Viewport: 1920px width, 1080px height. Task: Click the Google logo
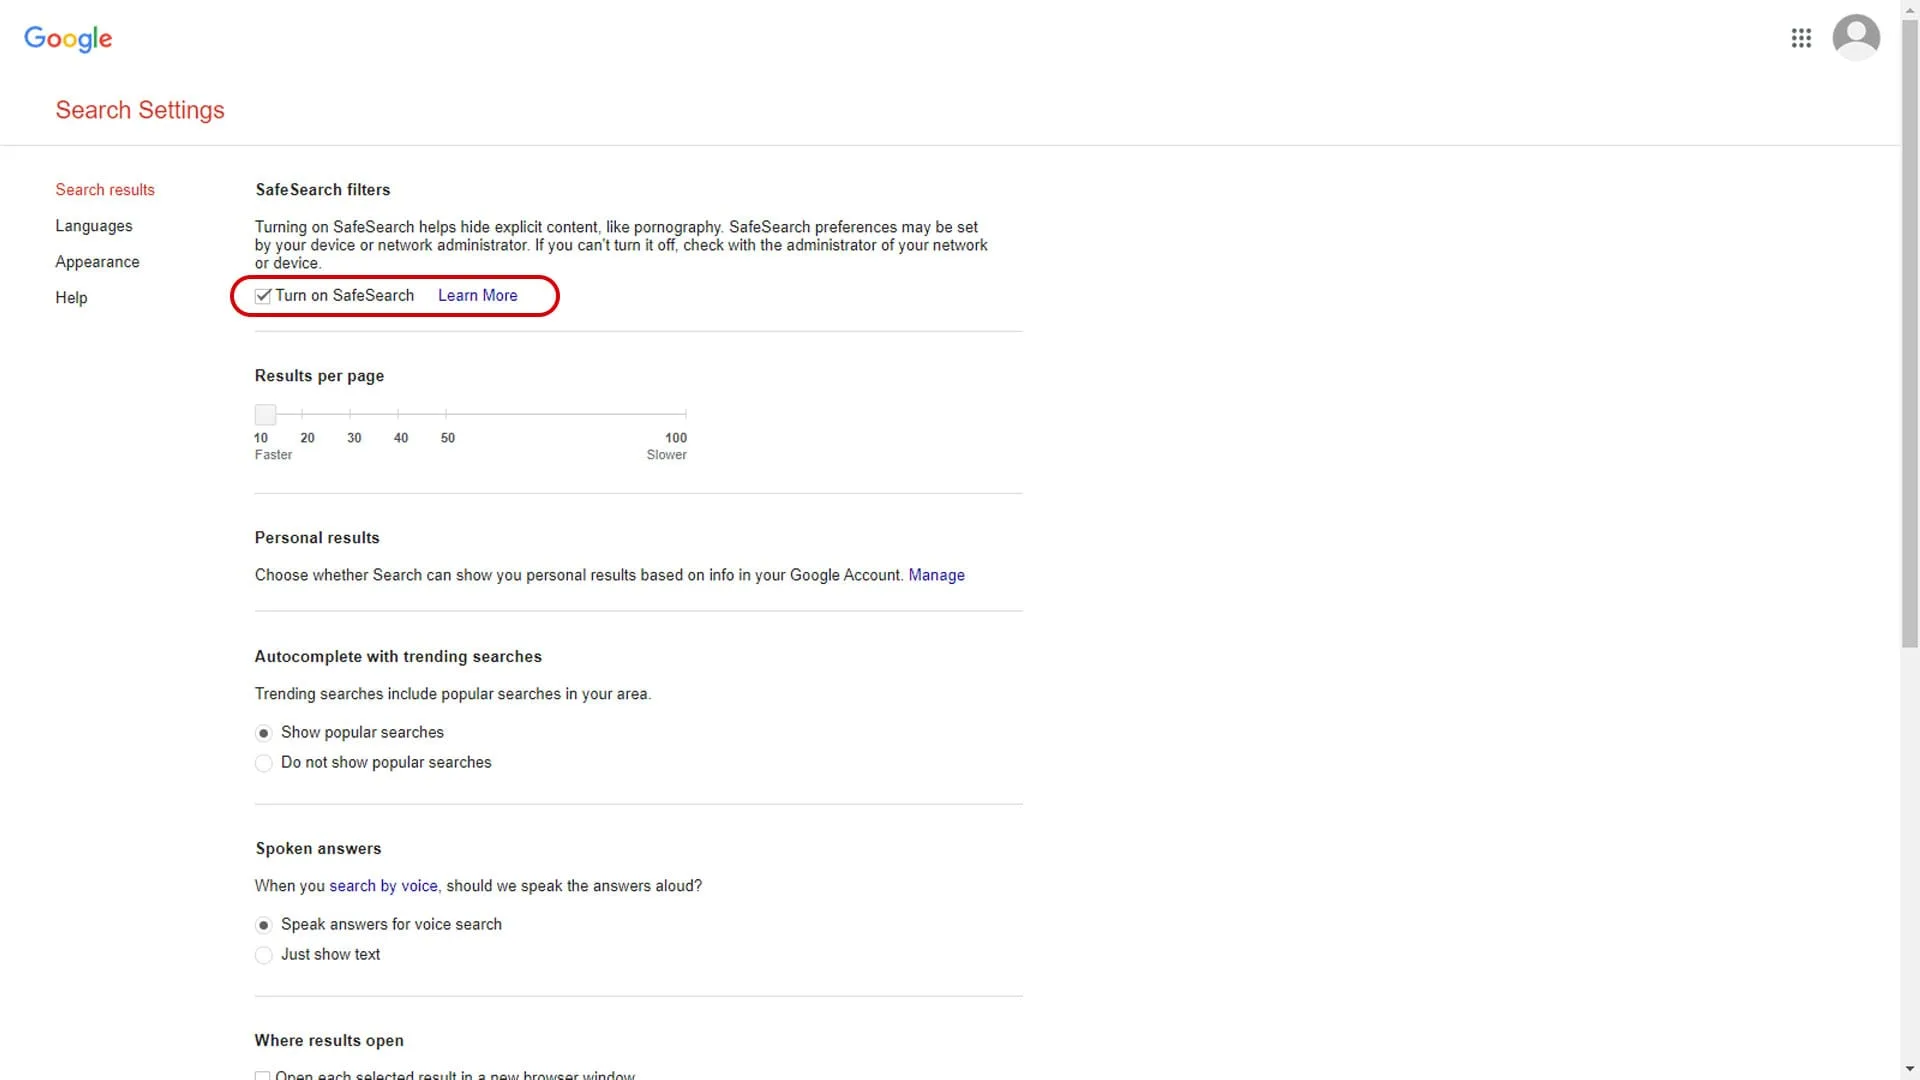pos(68,39)
